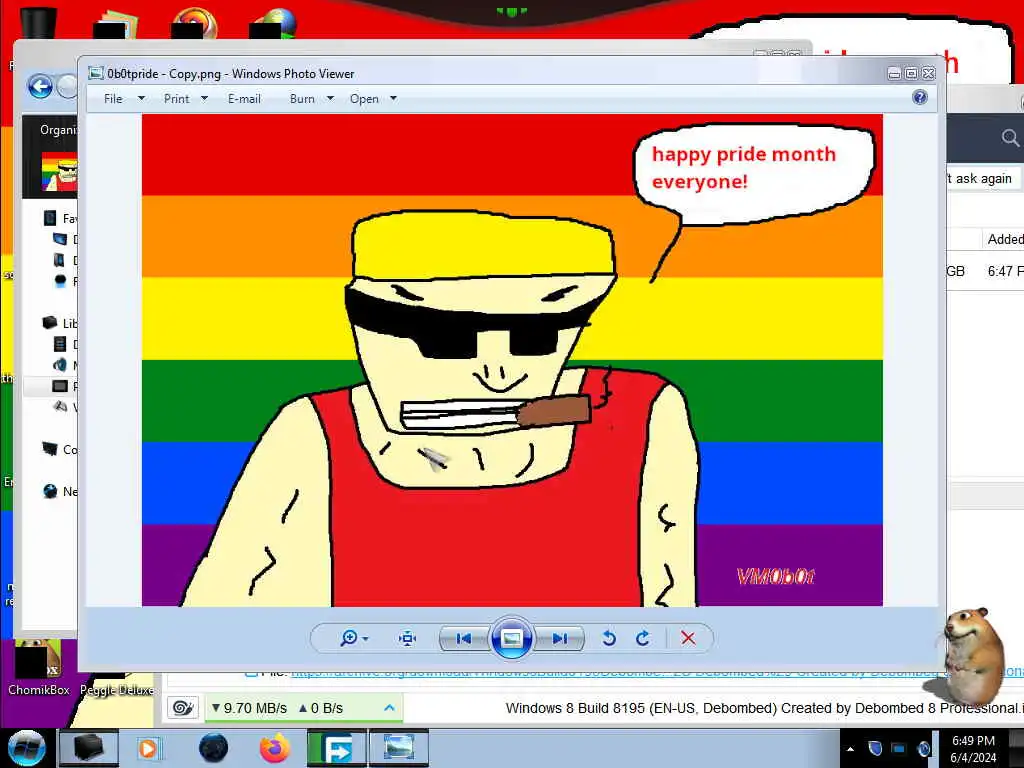Click the search magnifier in background window
1024x768 pixels.
tap(1010, 138)
